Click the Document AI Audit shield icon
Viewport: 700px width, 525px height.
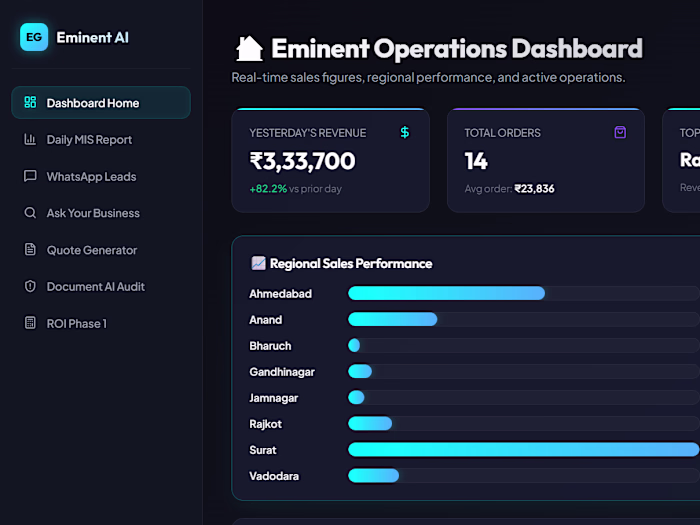[30, 286]
